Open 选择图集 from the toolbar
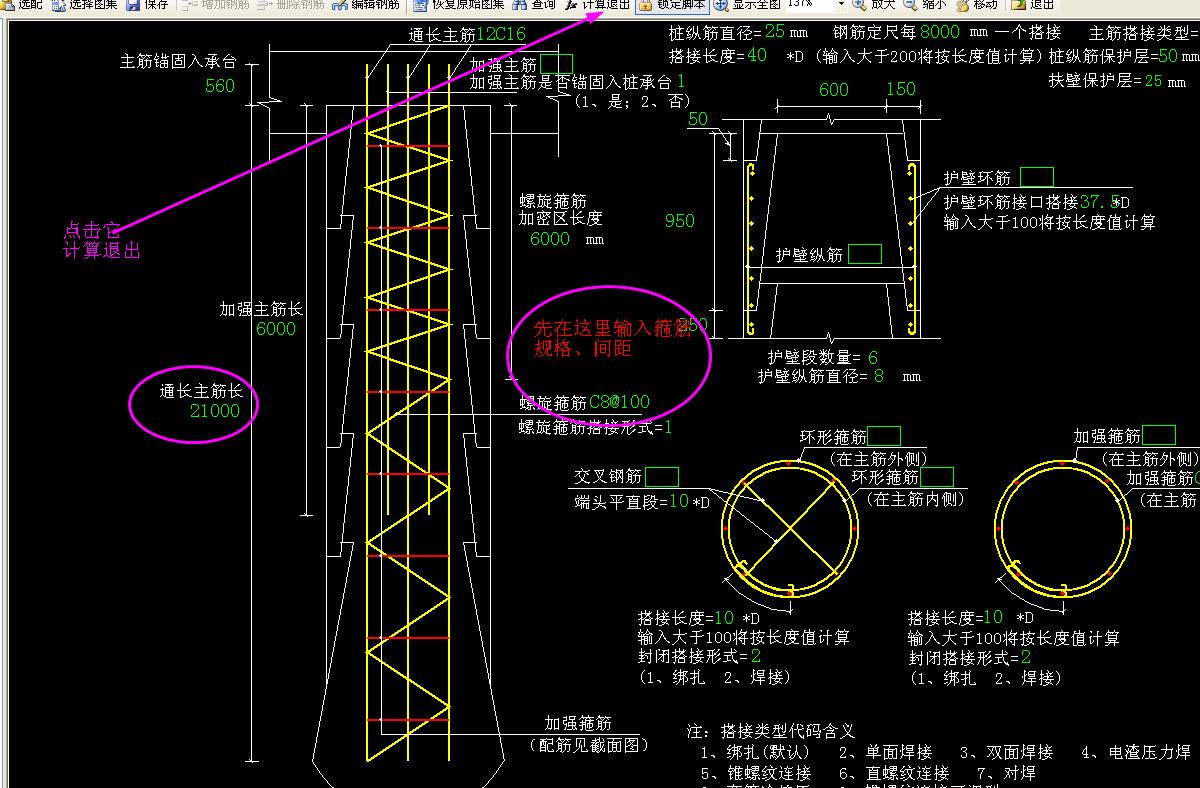 83,4
